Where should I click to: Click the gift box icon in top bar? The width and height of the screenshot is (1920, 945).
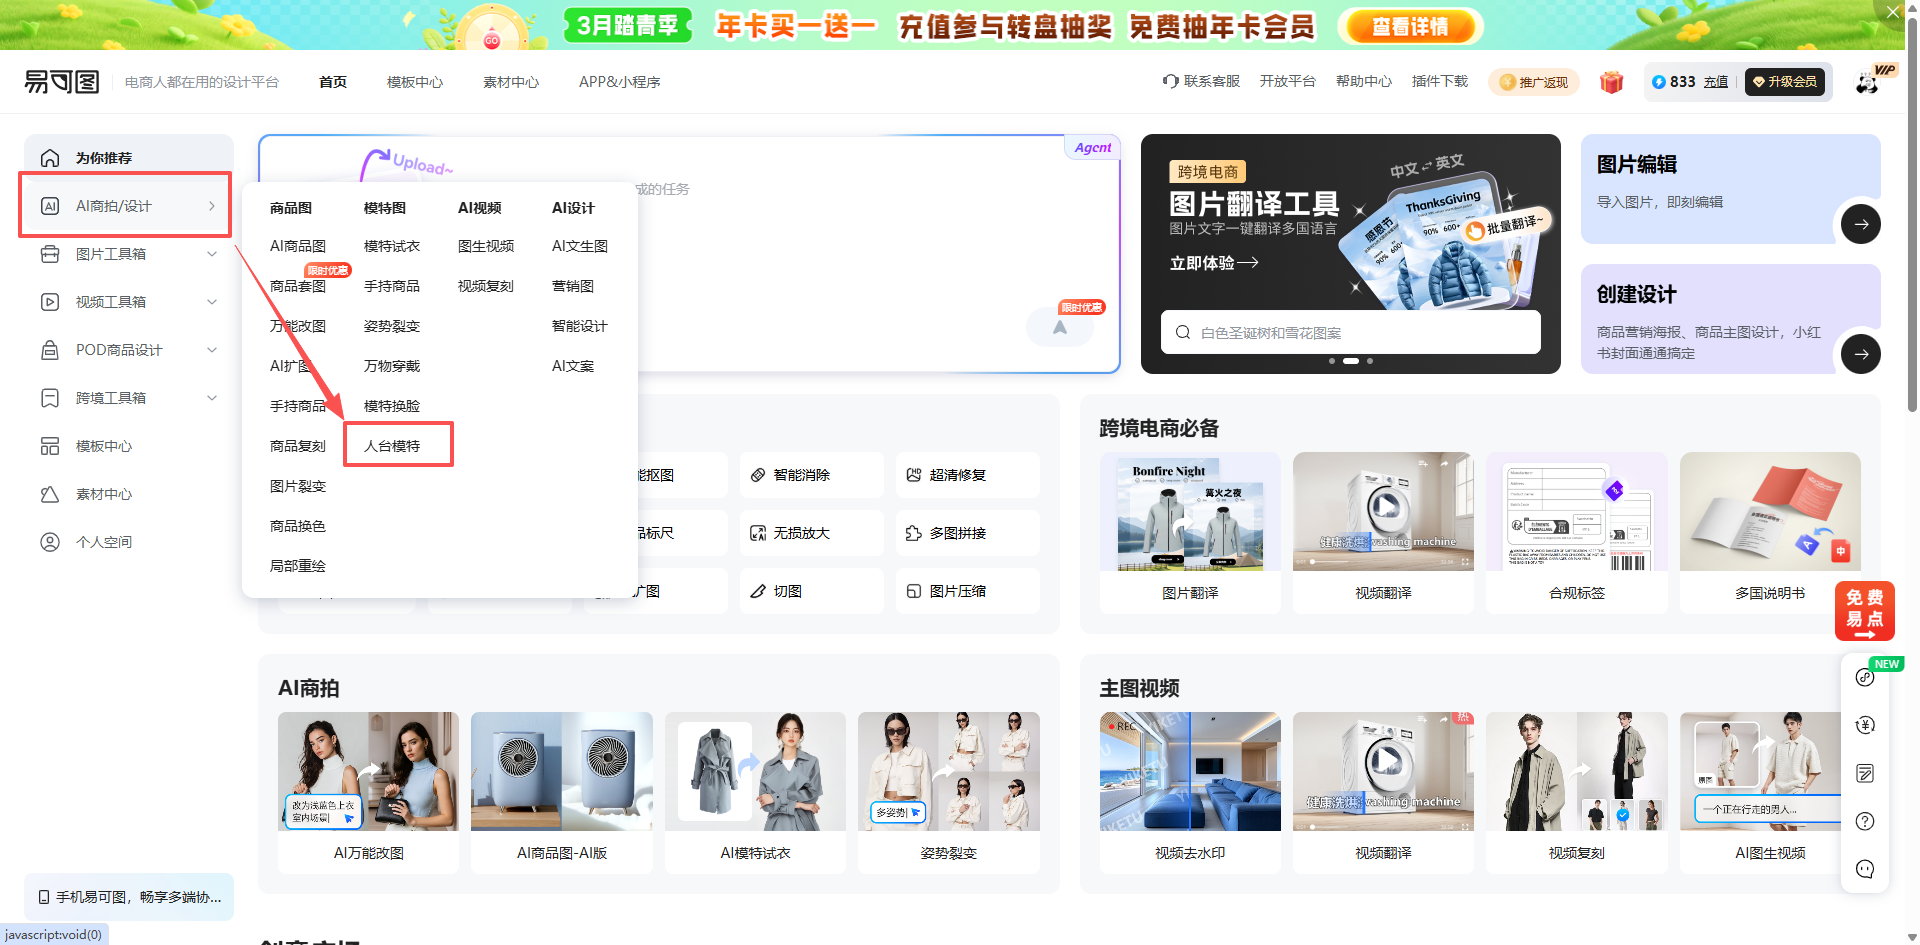tap(1611, 82)
